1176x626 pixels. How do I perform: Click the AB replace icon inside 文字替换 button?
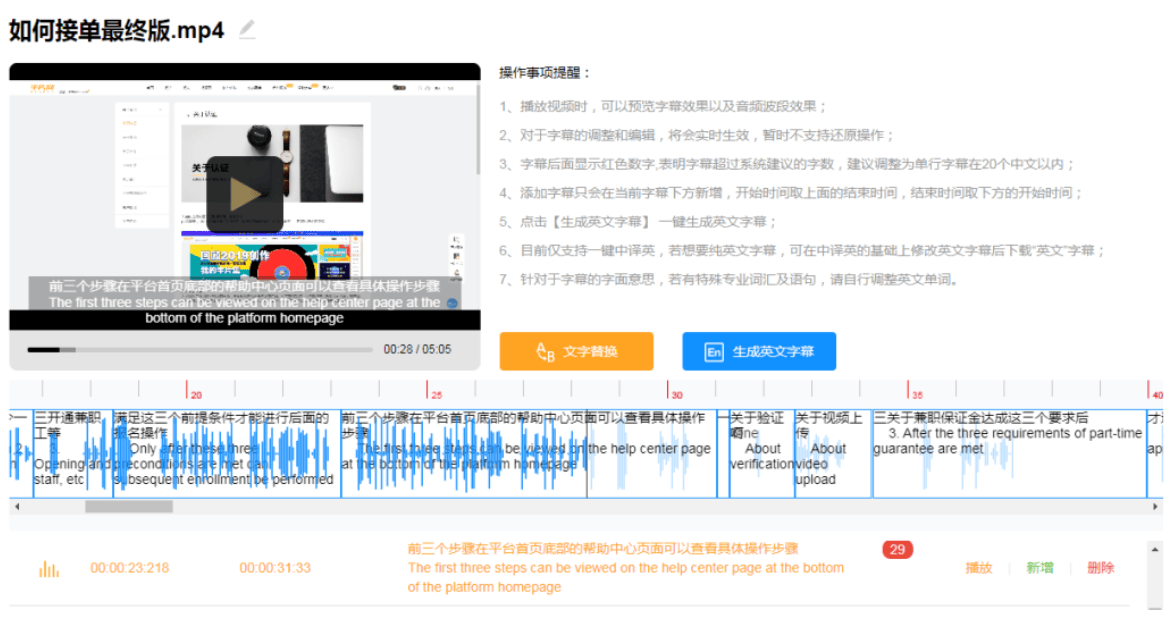coord(545,352)
